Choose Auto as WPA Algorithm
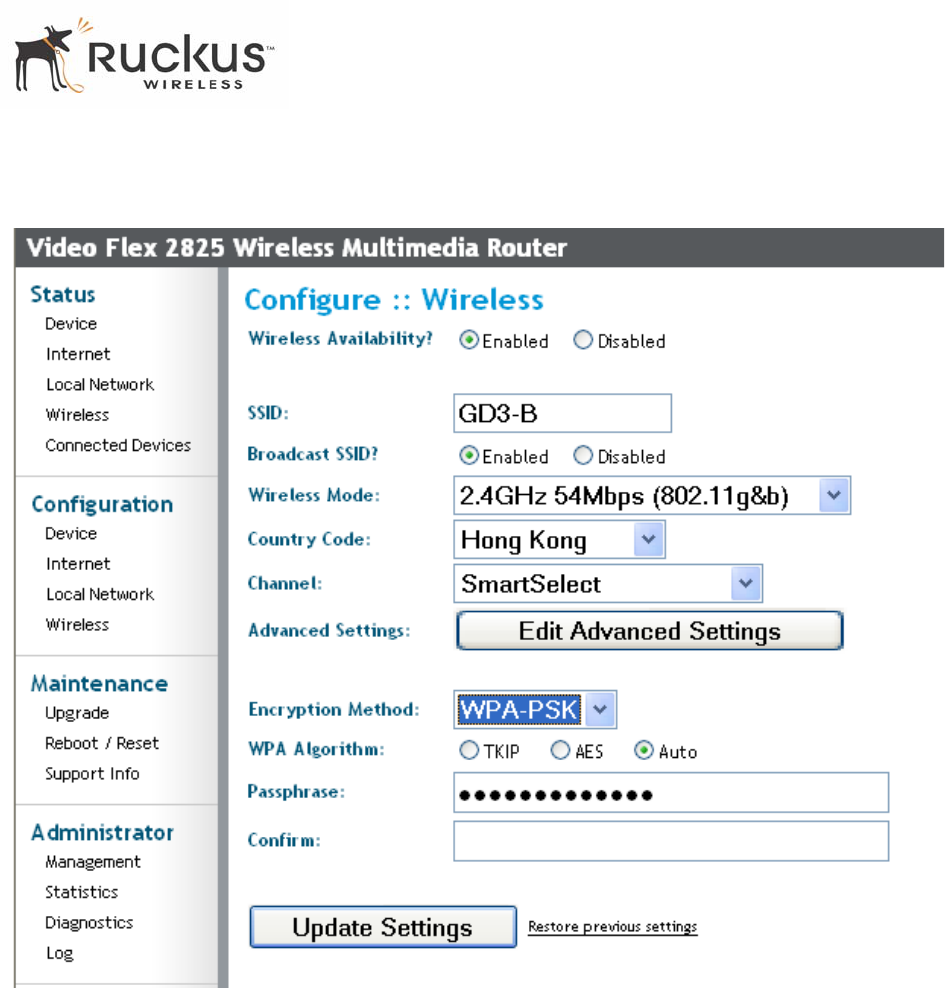 [644, 750]
